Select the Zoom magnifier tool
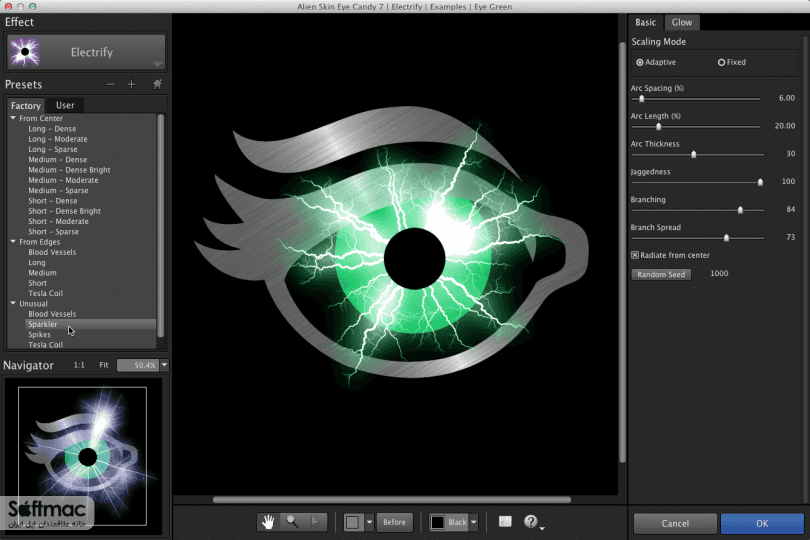This screenshot has height=540, width=810. (292, 522)
